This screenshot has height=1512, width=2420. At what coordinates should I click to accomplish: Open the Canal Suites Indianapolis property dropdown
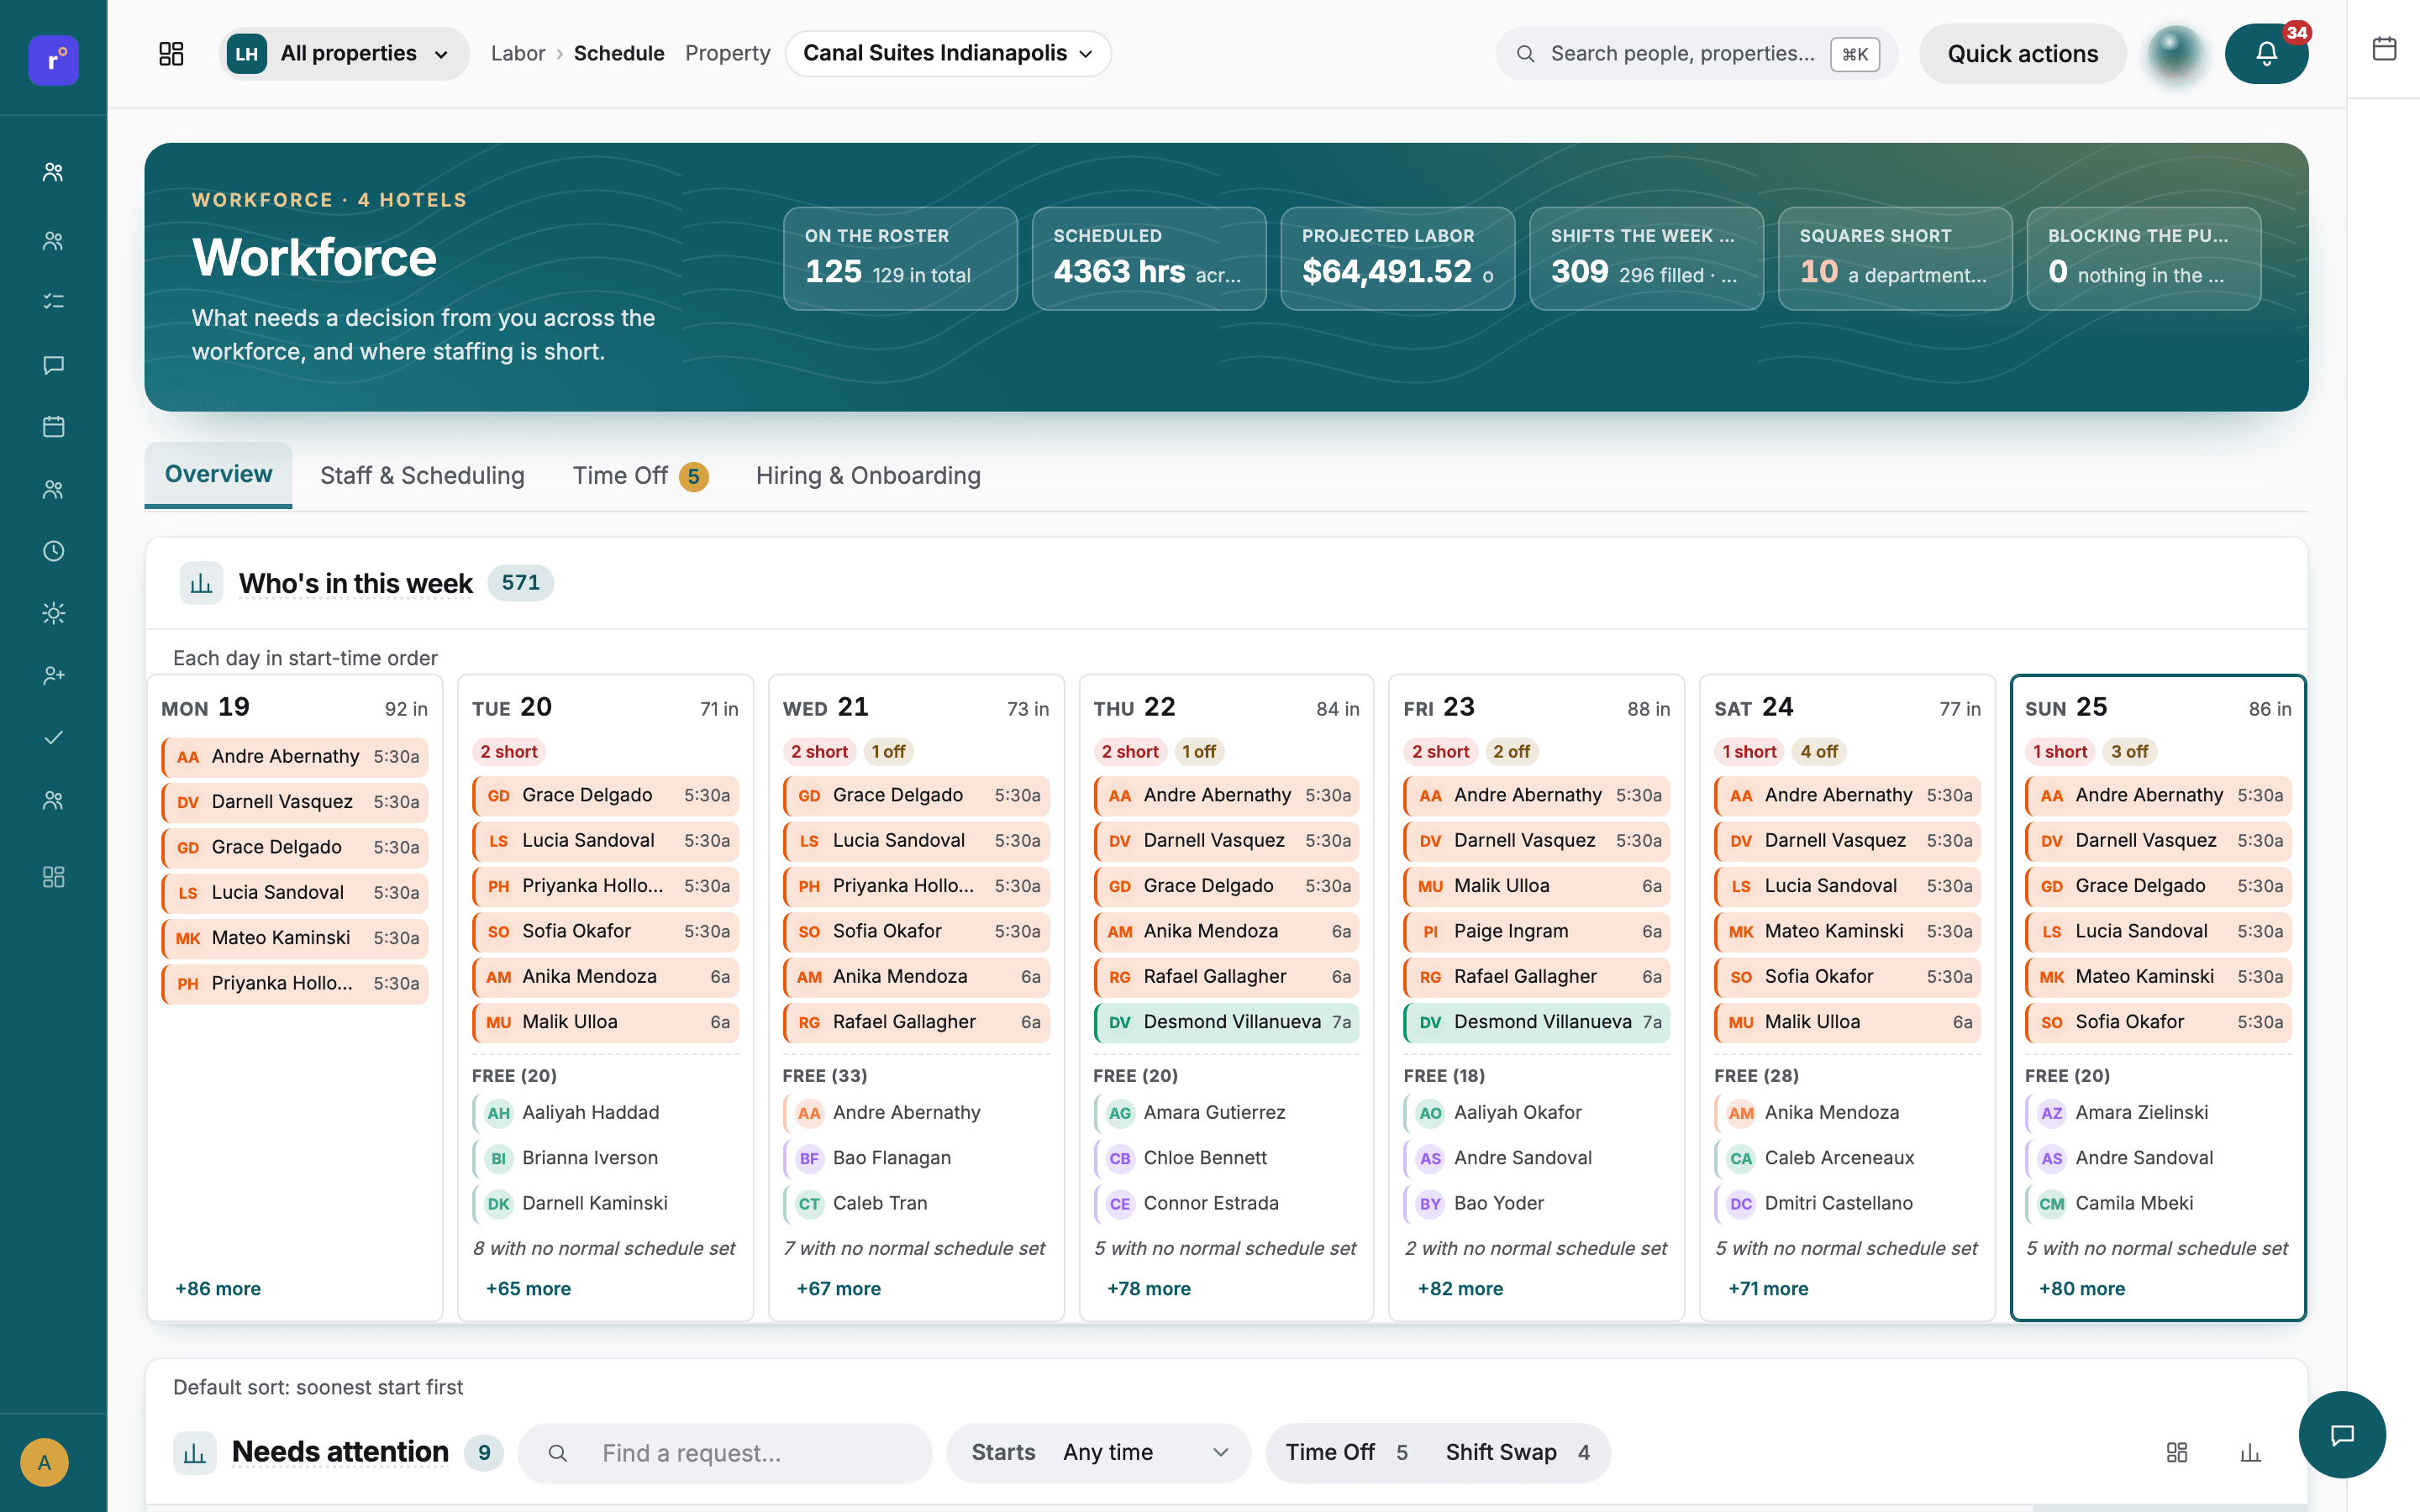pyautogui.click(x=948, y=54)
